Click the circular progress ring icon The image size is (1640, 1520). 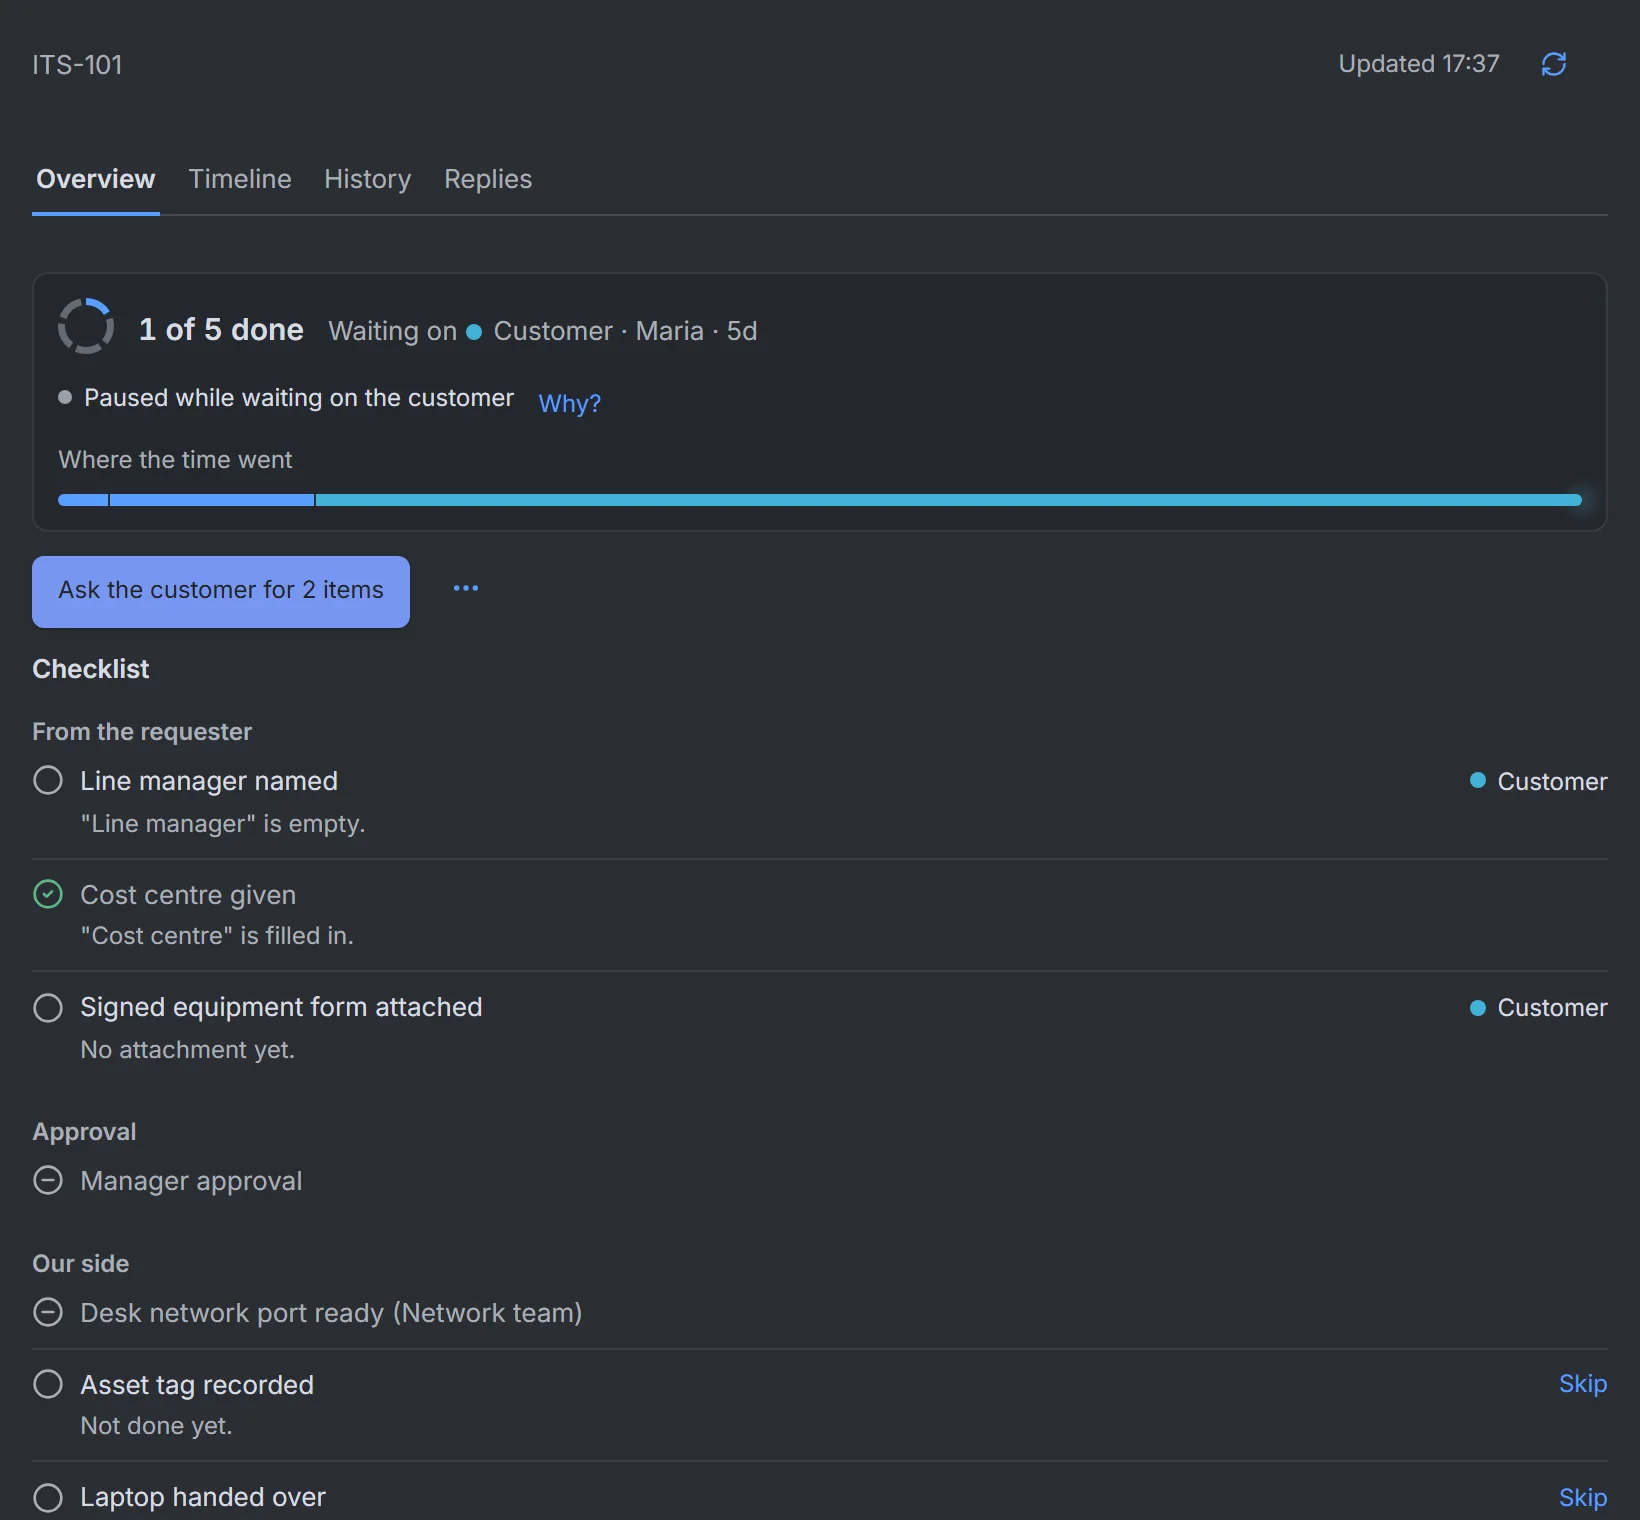click(x=86, y=326)
